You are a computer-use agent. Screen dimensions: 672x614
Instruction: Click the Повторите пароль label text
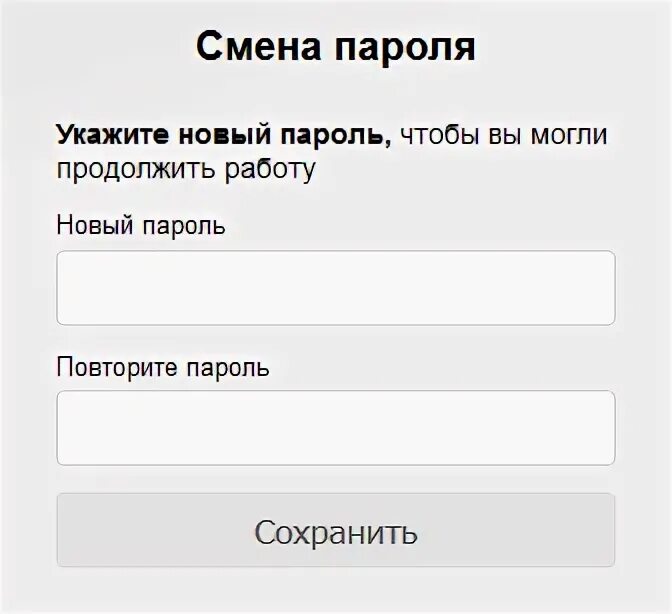pyautogui.click(x=163, y=367)
